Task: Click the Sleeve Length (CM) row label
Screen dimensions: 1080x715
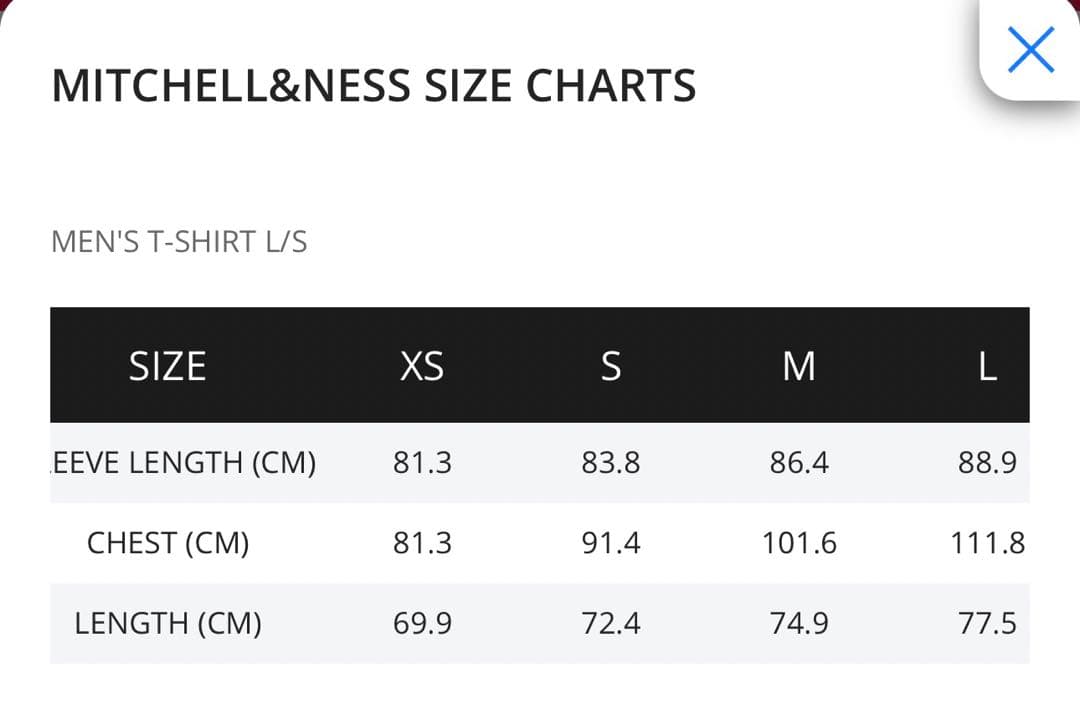Action: click(184, 463)
